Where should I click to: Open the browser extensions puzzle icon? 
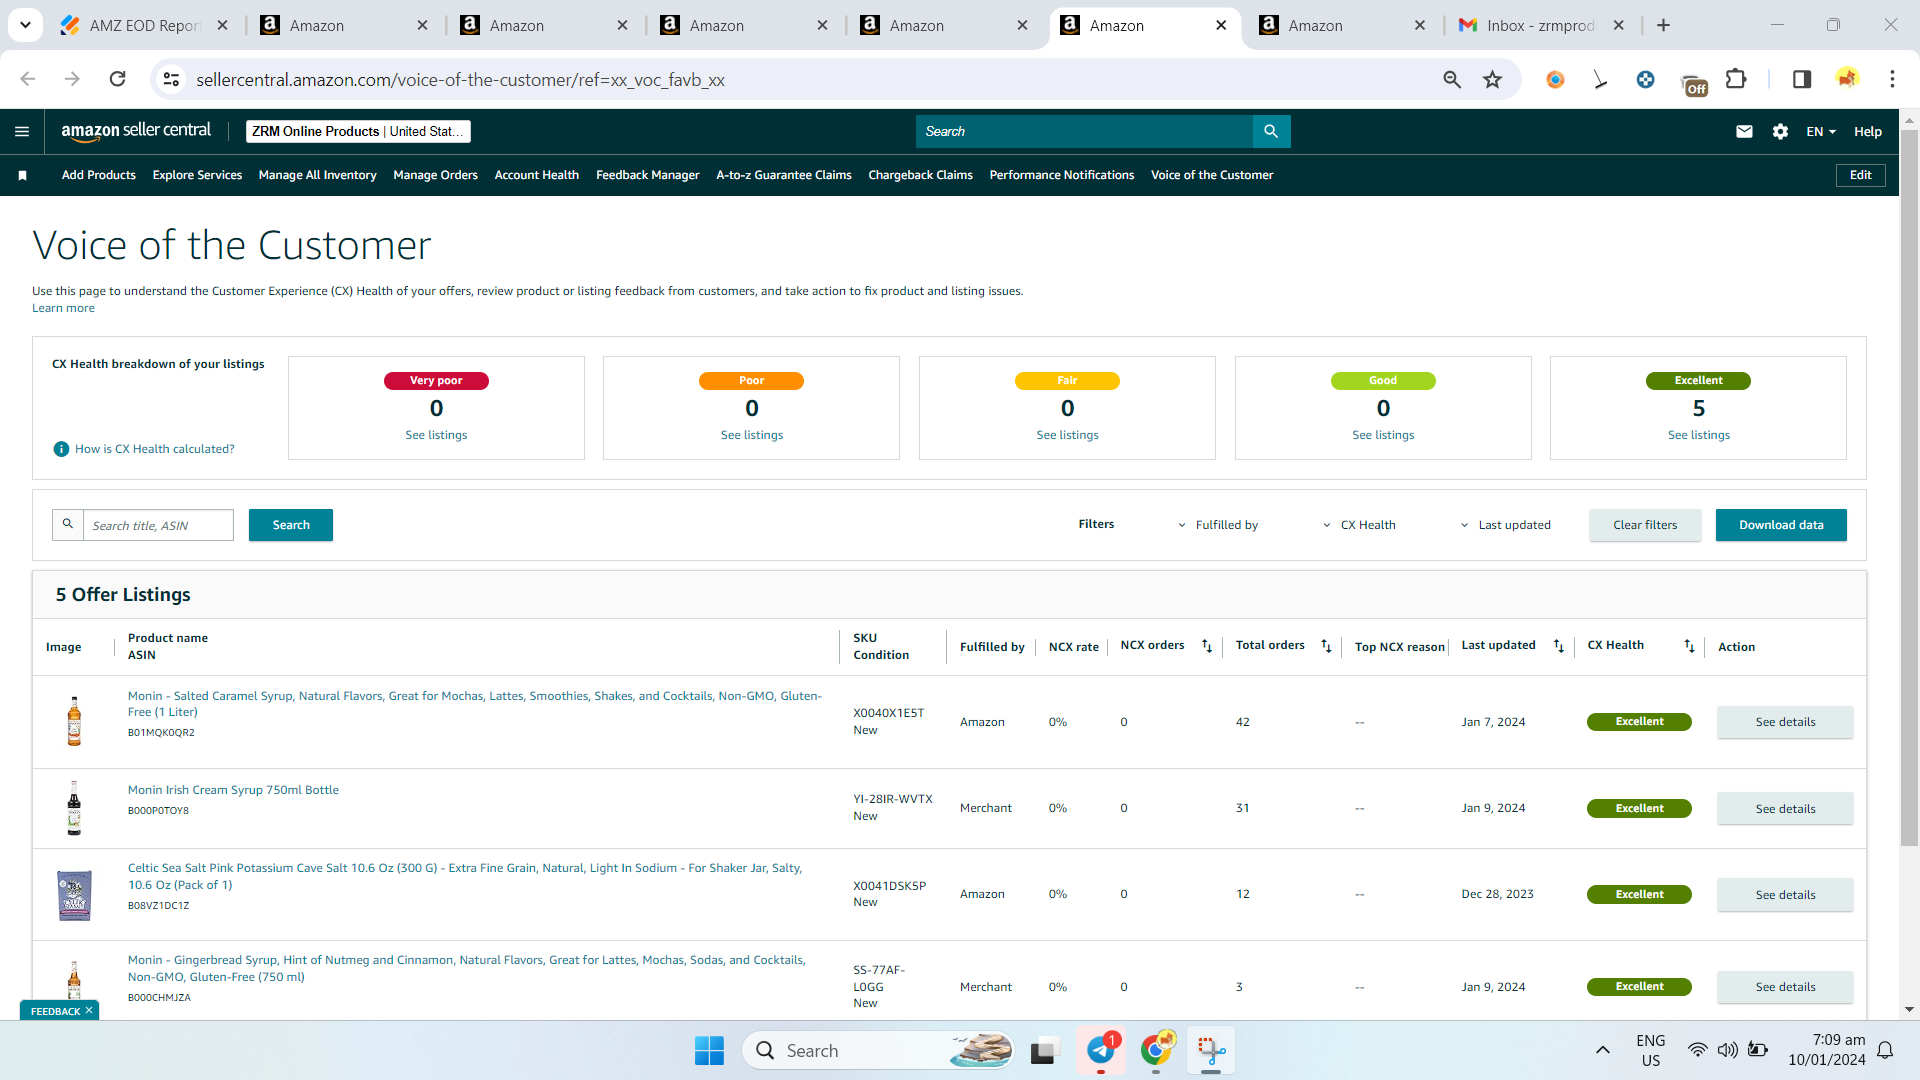coord(1737,79)
